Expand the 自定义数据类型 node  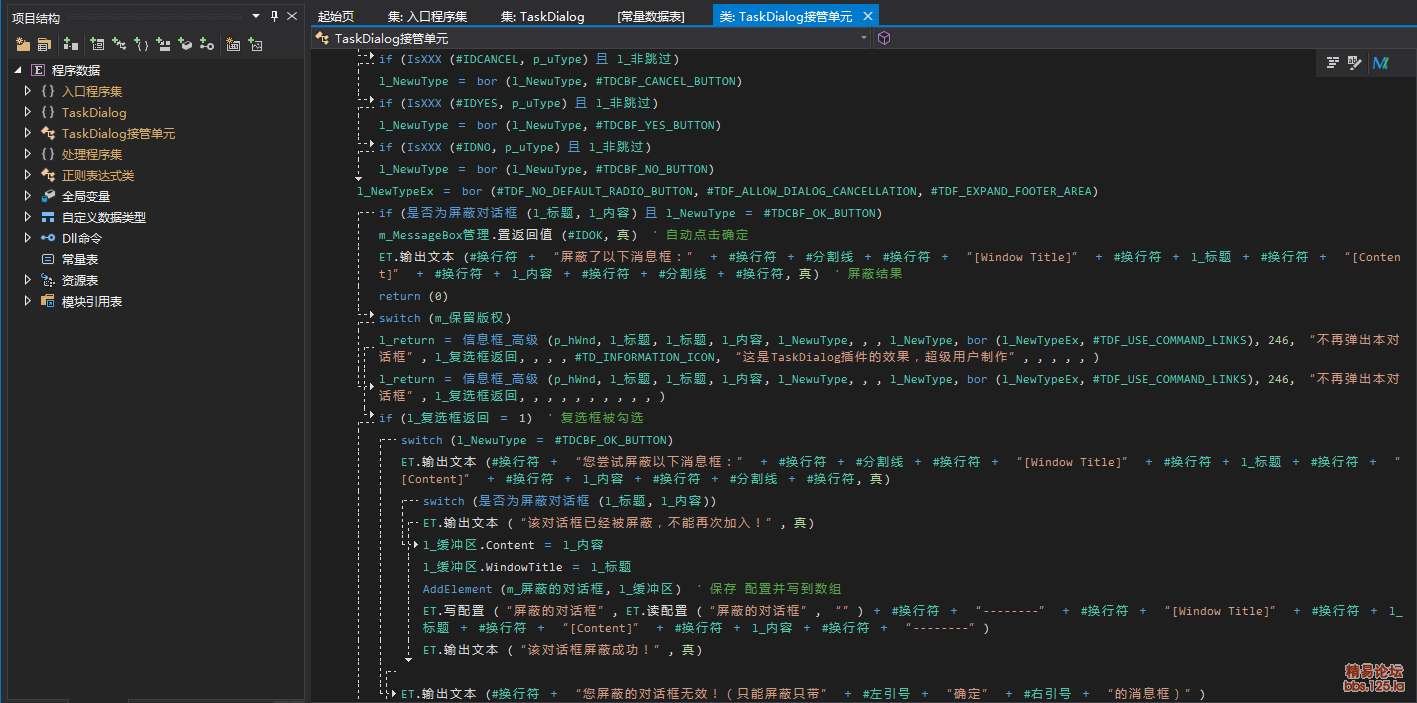(28, 217)
